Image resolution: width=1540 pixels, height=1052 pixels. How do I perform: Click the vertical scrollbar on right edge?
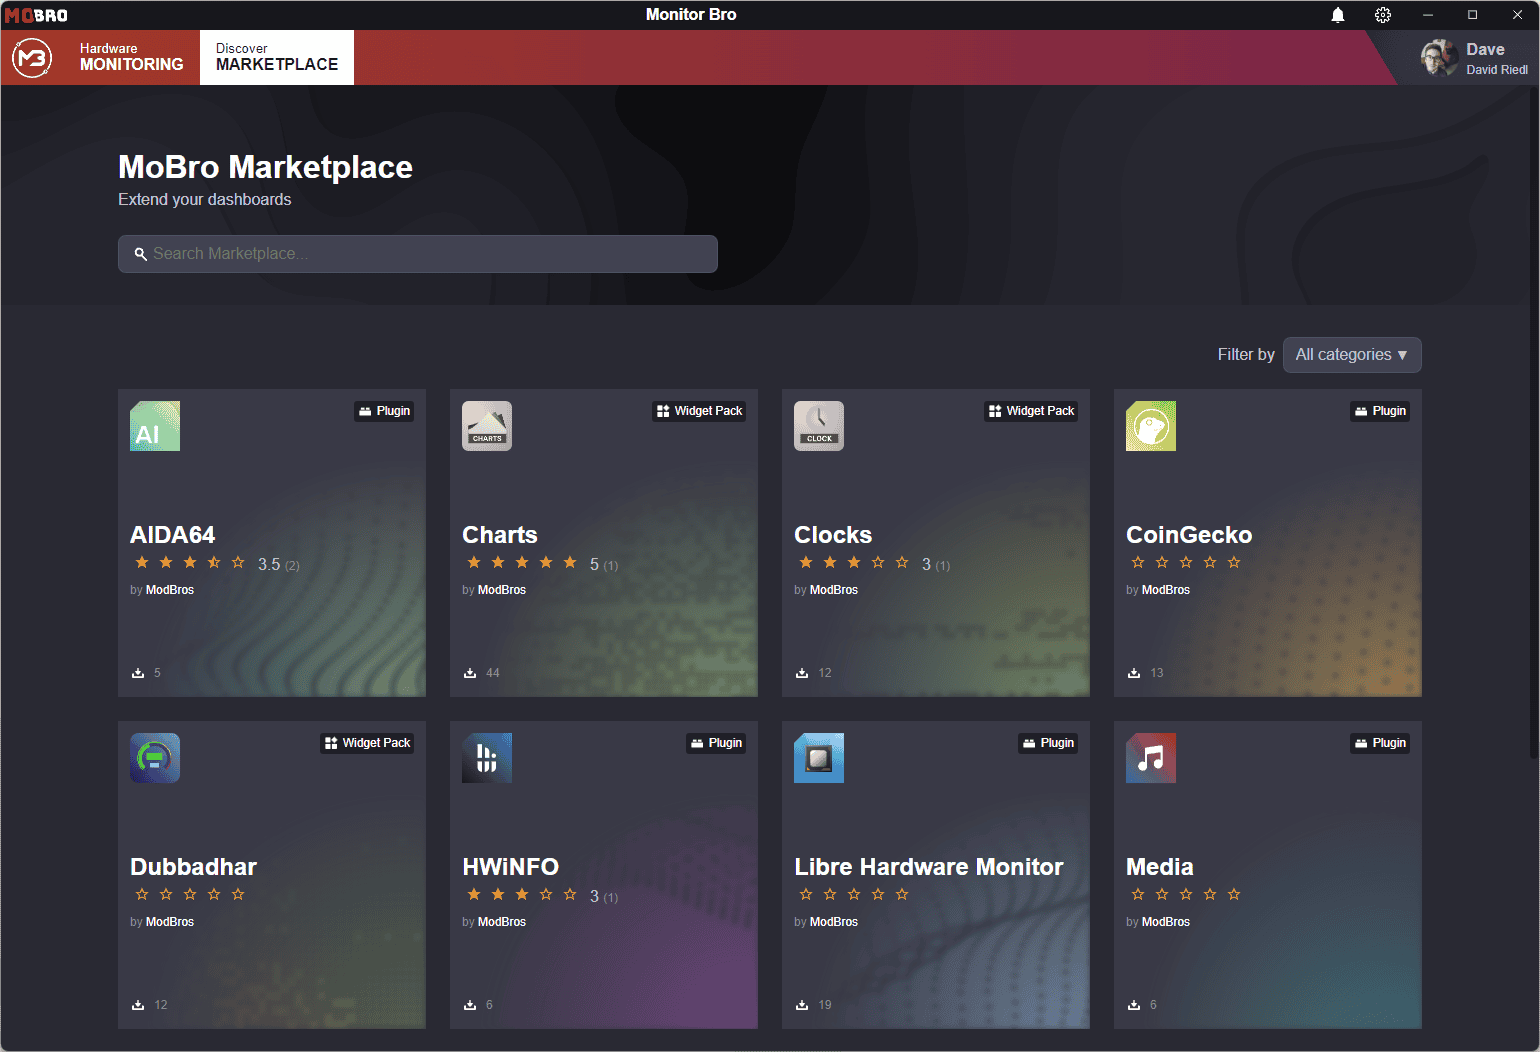(1534, 420)
